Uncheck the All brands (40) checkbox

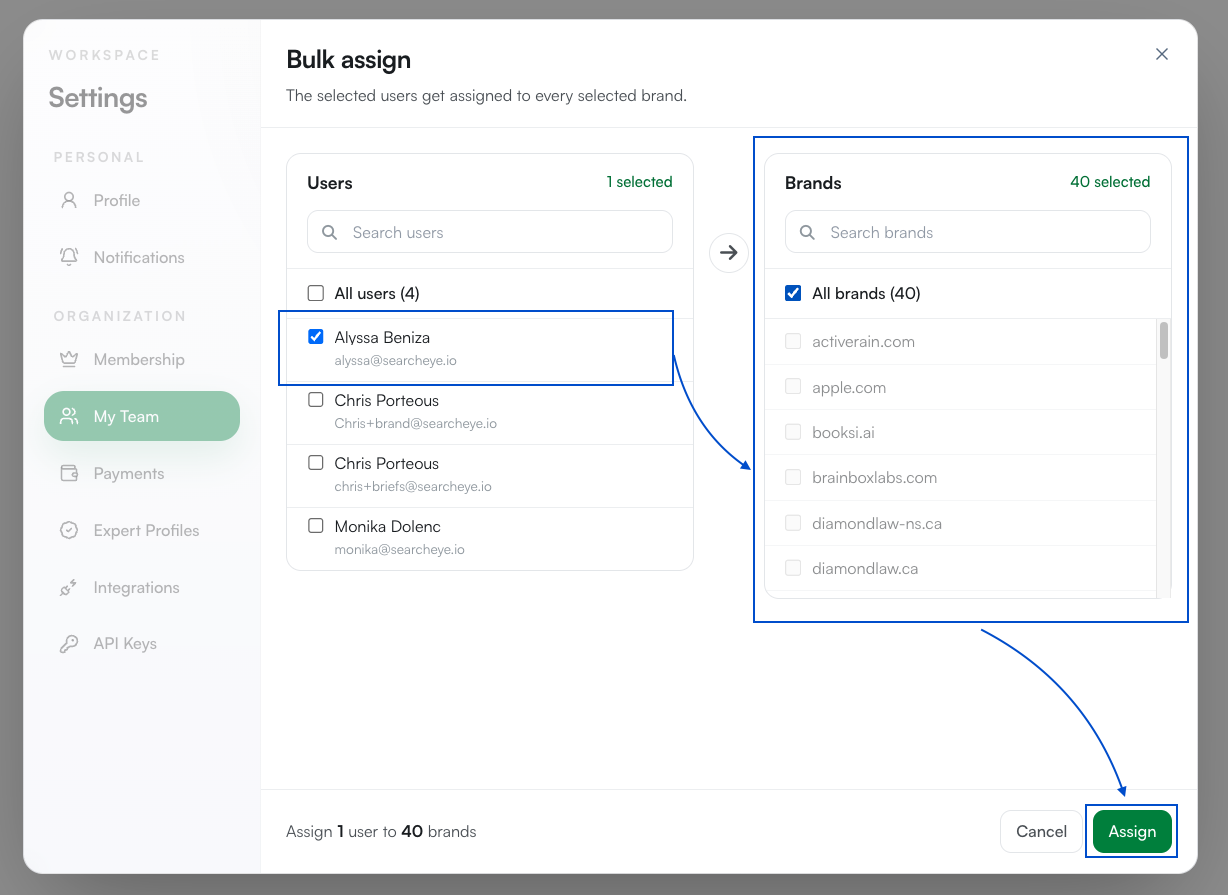point(794,293)
